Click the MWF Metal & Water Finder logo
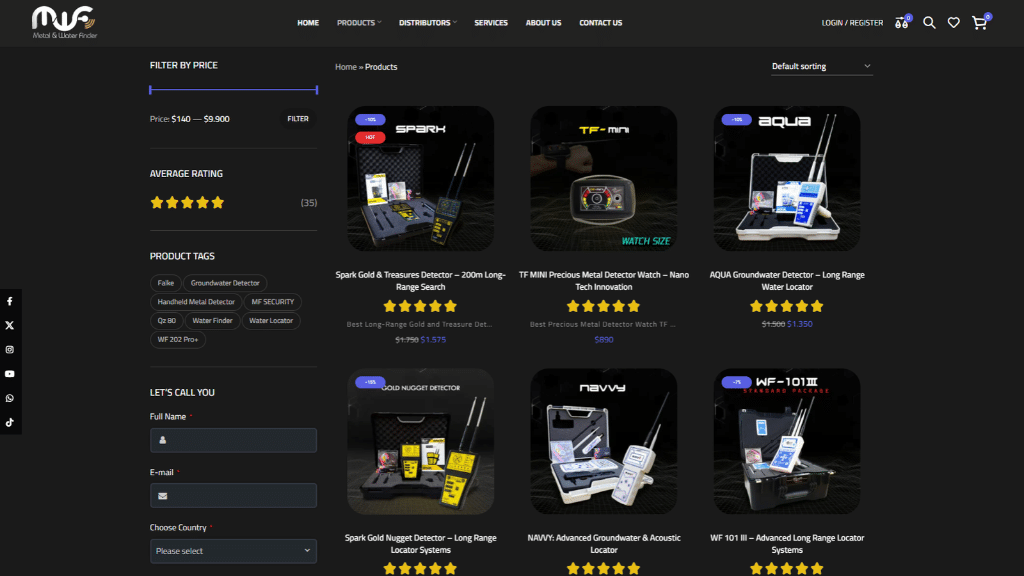1024x576 pixels. [x=64, y=22]
